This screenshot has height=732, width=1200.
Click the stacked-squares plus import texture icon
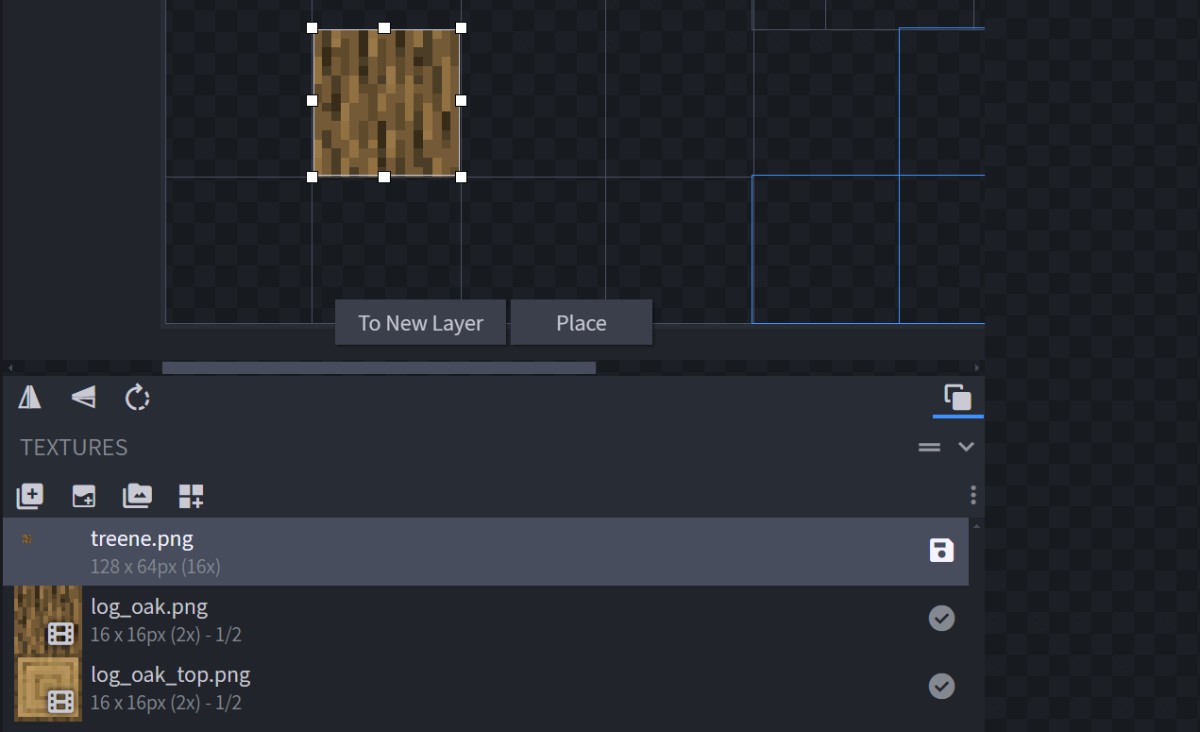point(30,495)
